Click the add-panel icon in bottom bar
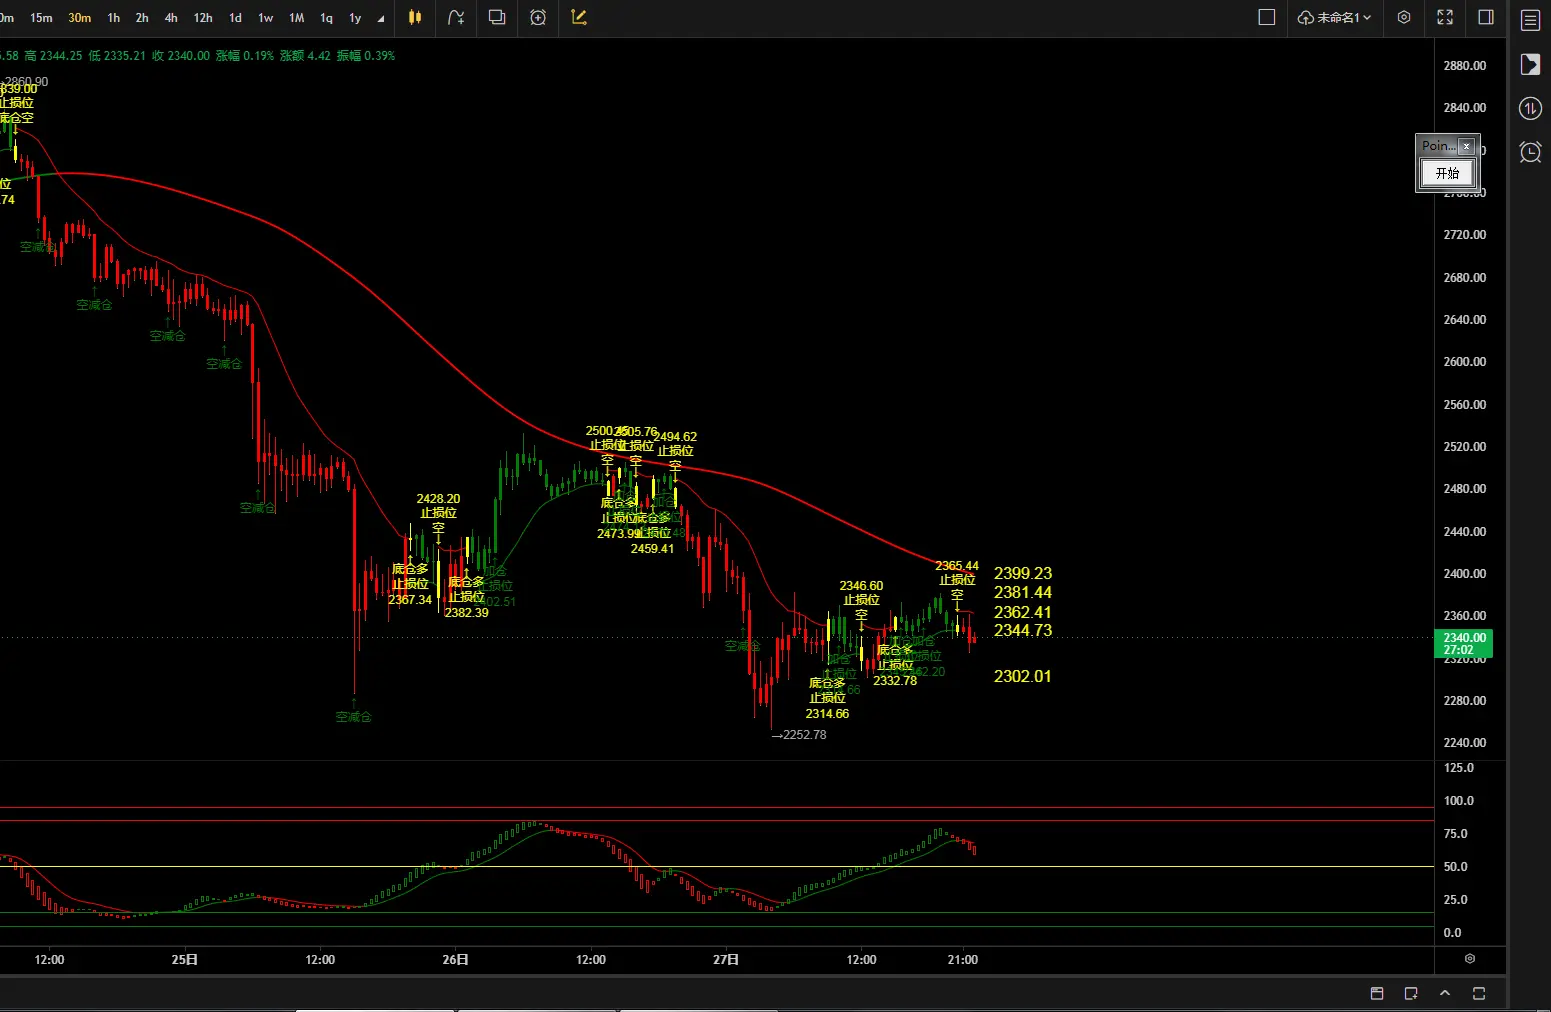The width and height of the screenshot is (1551, 1012). [x=1411, y=993]
